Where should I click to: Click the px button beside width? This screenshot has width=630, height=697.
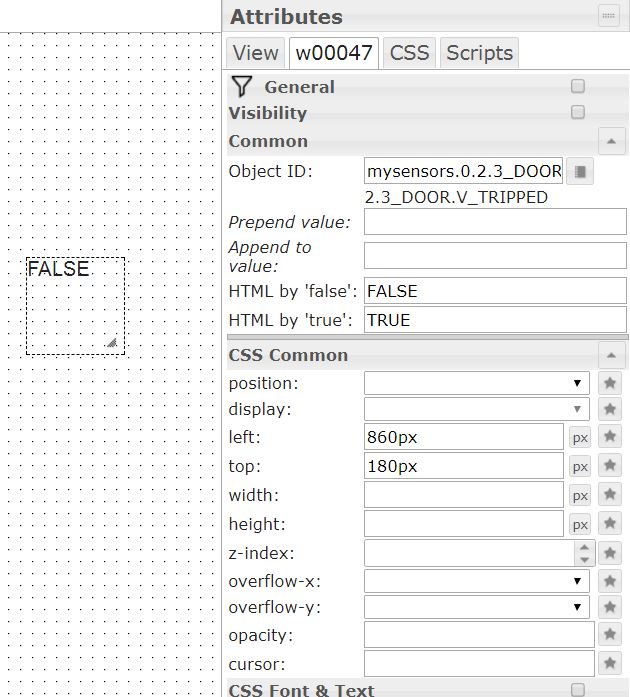580,495
